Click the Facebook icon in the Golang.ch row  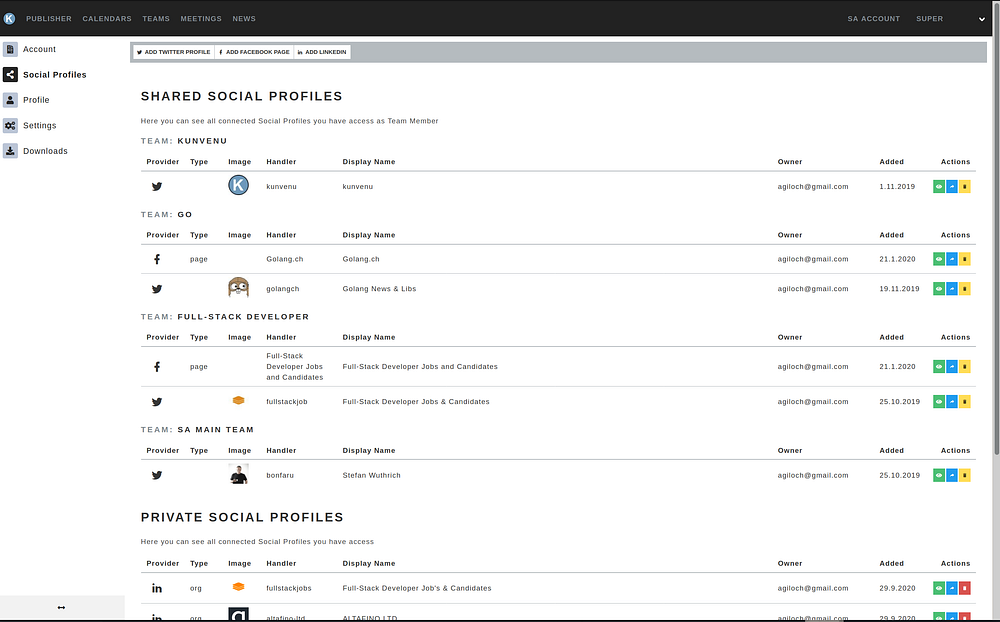(157, 259)
